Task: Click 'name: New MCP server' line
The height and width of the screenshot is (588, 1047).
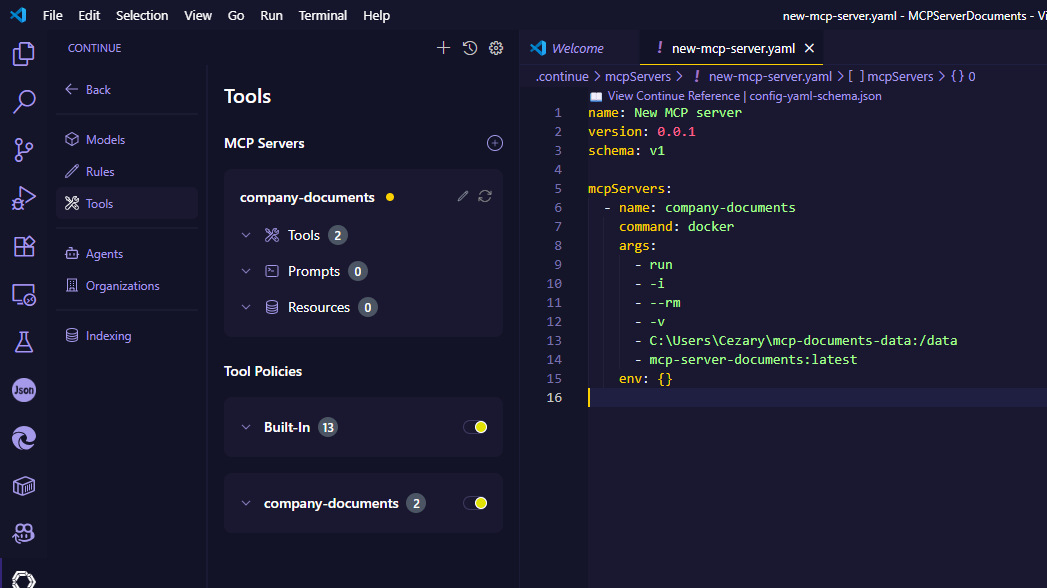Action: point(665,113)
